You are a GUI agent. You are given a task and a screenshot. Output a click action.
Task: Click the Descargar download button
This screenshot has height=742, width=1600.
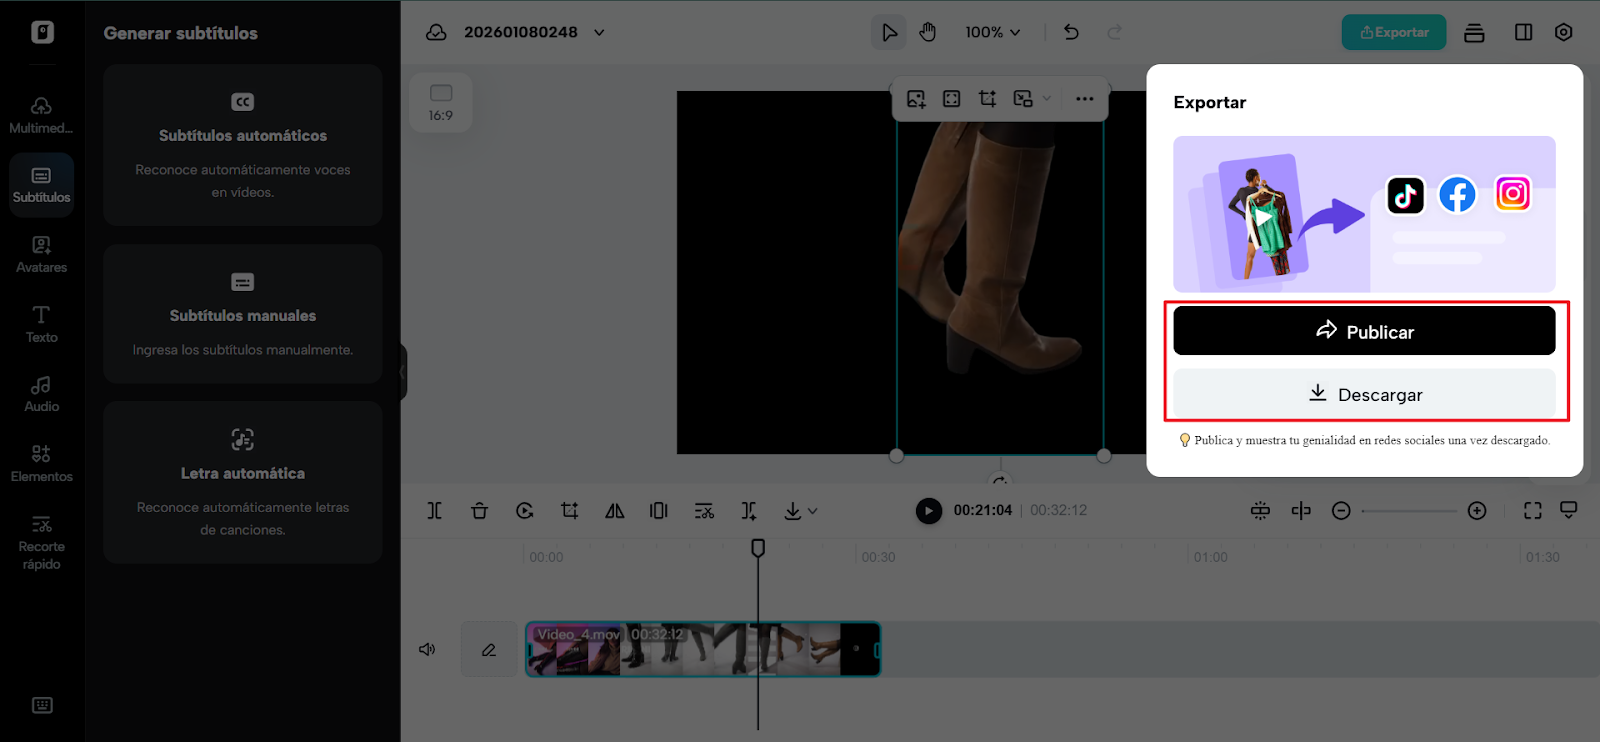tap(1364, 394)
